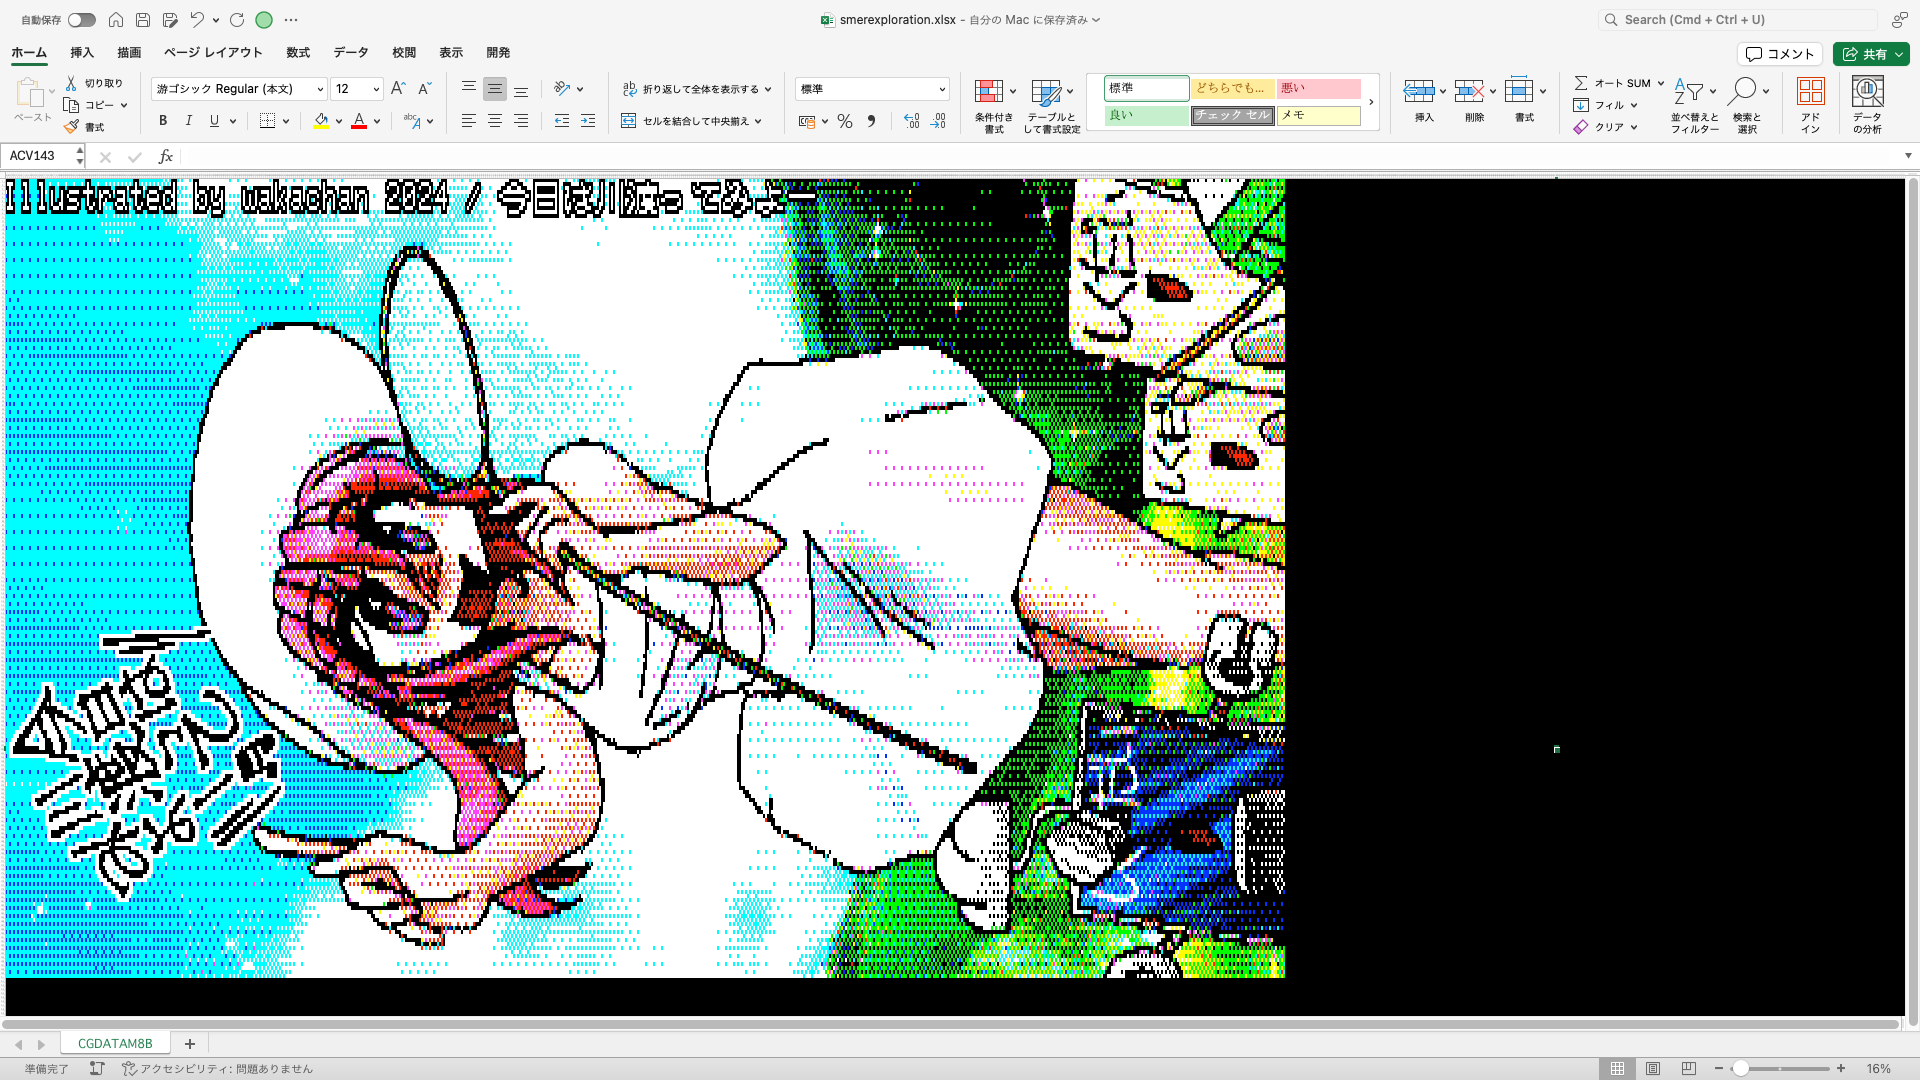1920x1080 pixels.
Task: Toggle Italic formatting
Action: tap(188, 121)
